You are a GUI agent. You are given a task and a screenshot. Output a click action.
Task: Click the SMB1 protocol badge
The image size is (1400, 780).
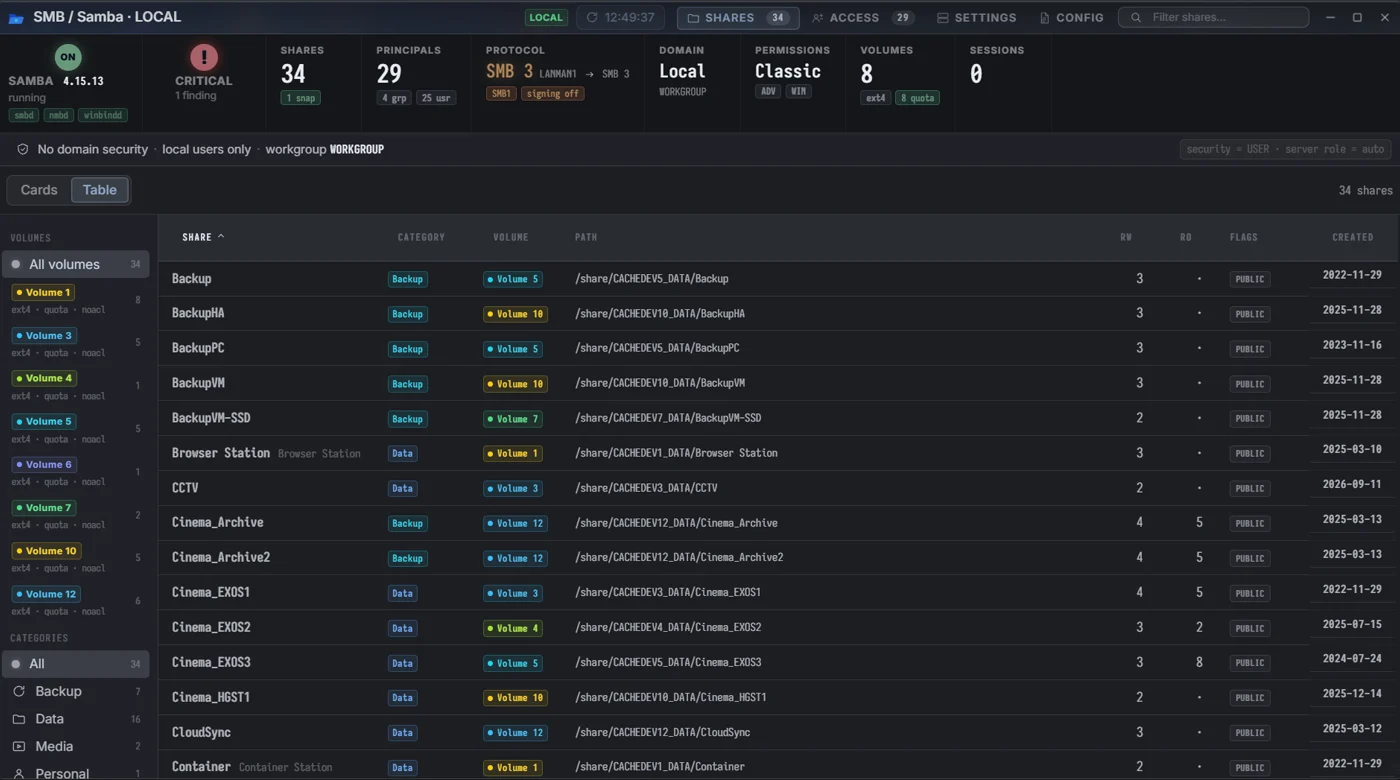pos(500,94)
